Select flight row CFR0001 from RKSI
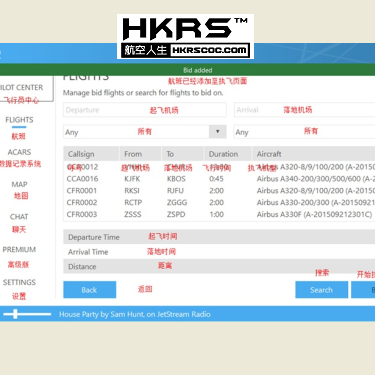Viewport: 375px width, 375px height. (219, 191)
